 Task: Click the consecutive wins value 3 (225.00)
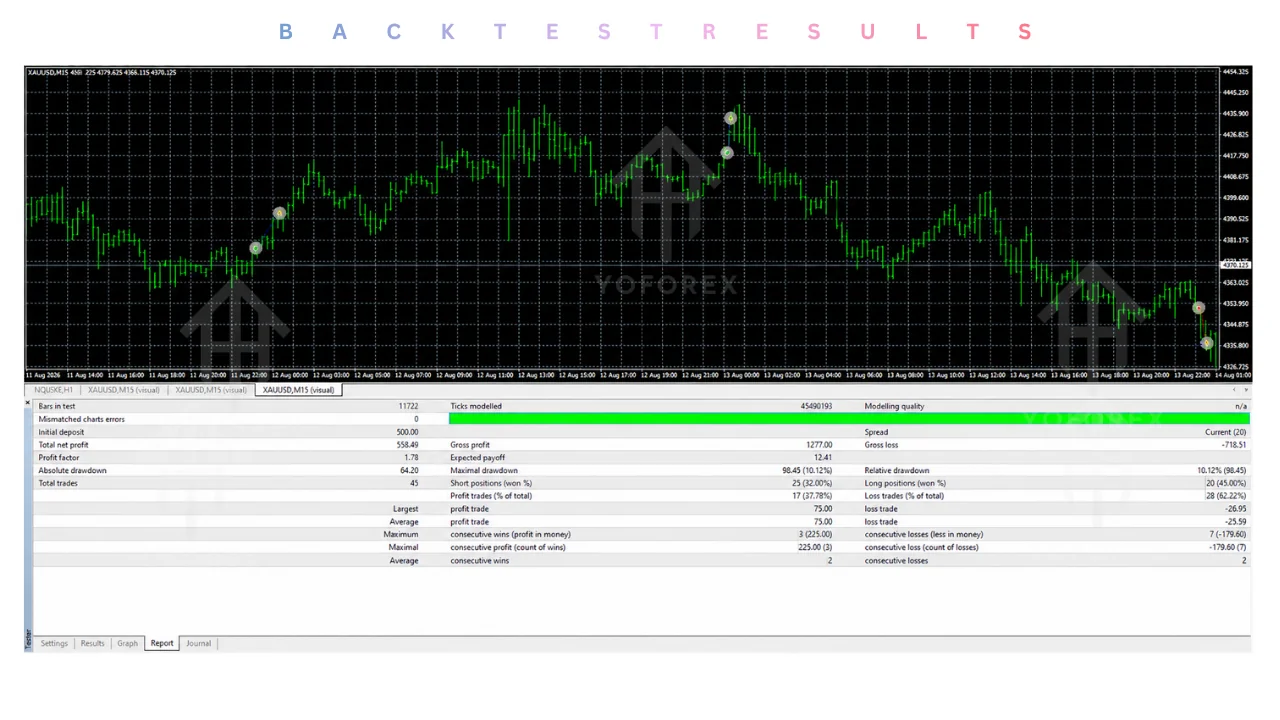(814, 534)
